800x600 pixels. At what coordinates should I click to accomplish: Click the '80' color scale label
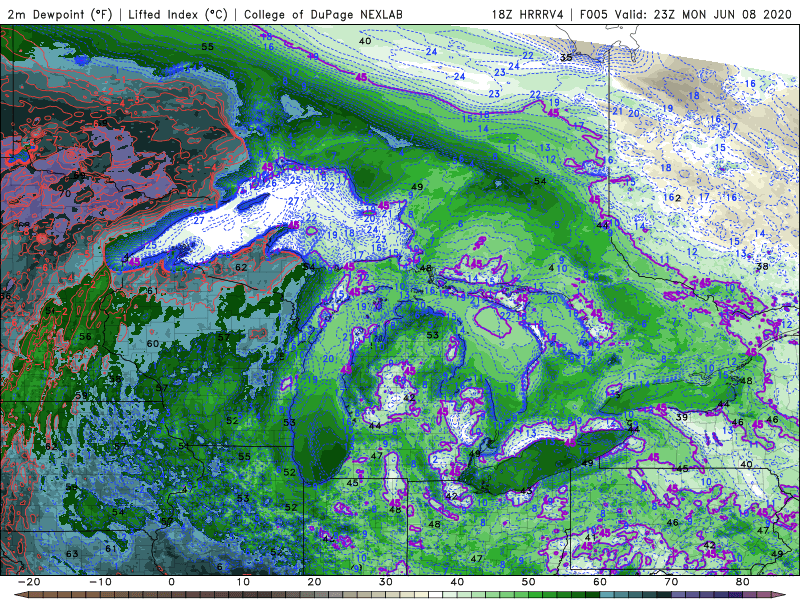pyautogui.click(x=743, y=582)
